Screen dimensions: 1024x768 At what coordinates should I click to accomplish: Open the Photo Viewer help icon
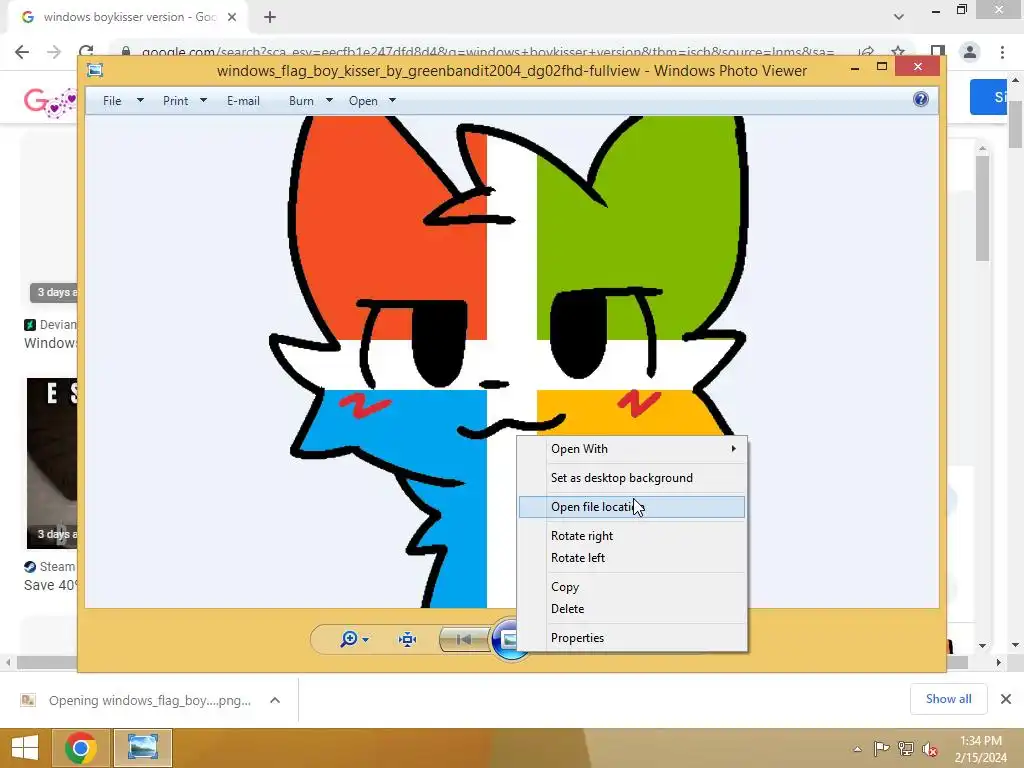coord(921,99)
